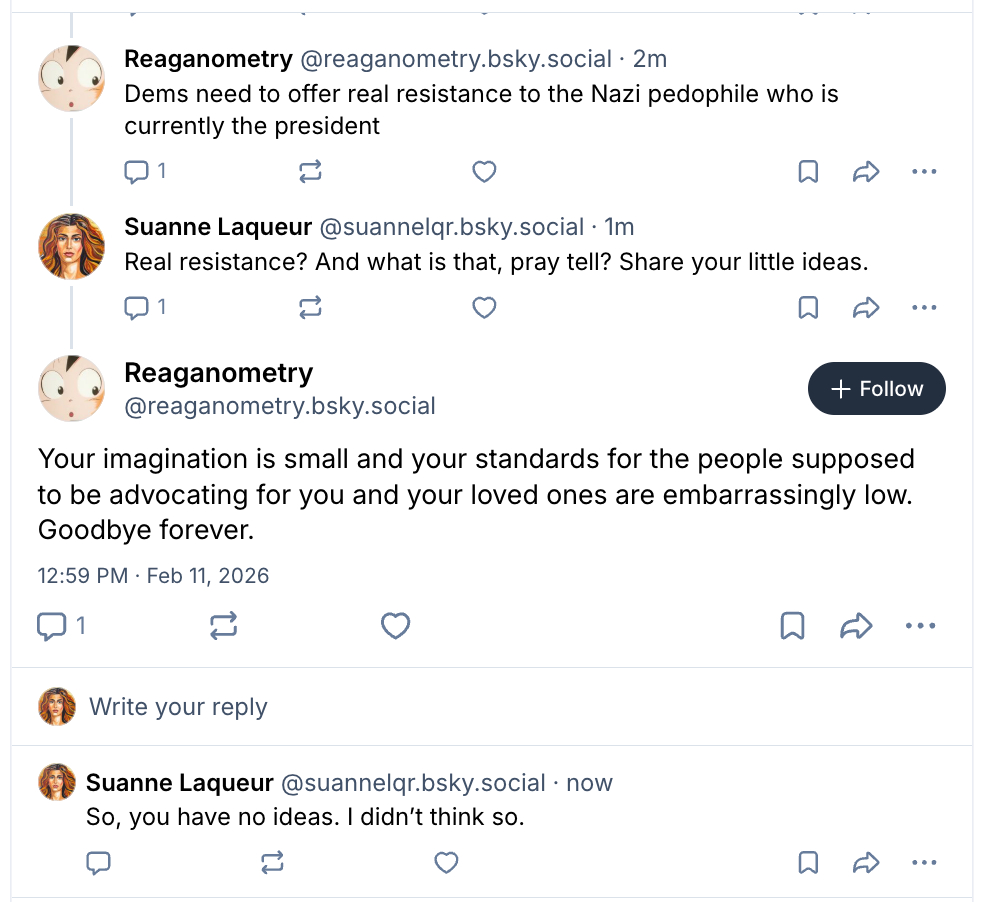The image size is (986, 902).
Task: Open more options on Suanne's "pray tell" post
Action: pos(924,307)
